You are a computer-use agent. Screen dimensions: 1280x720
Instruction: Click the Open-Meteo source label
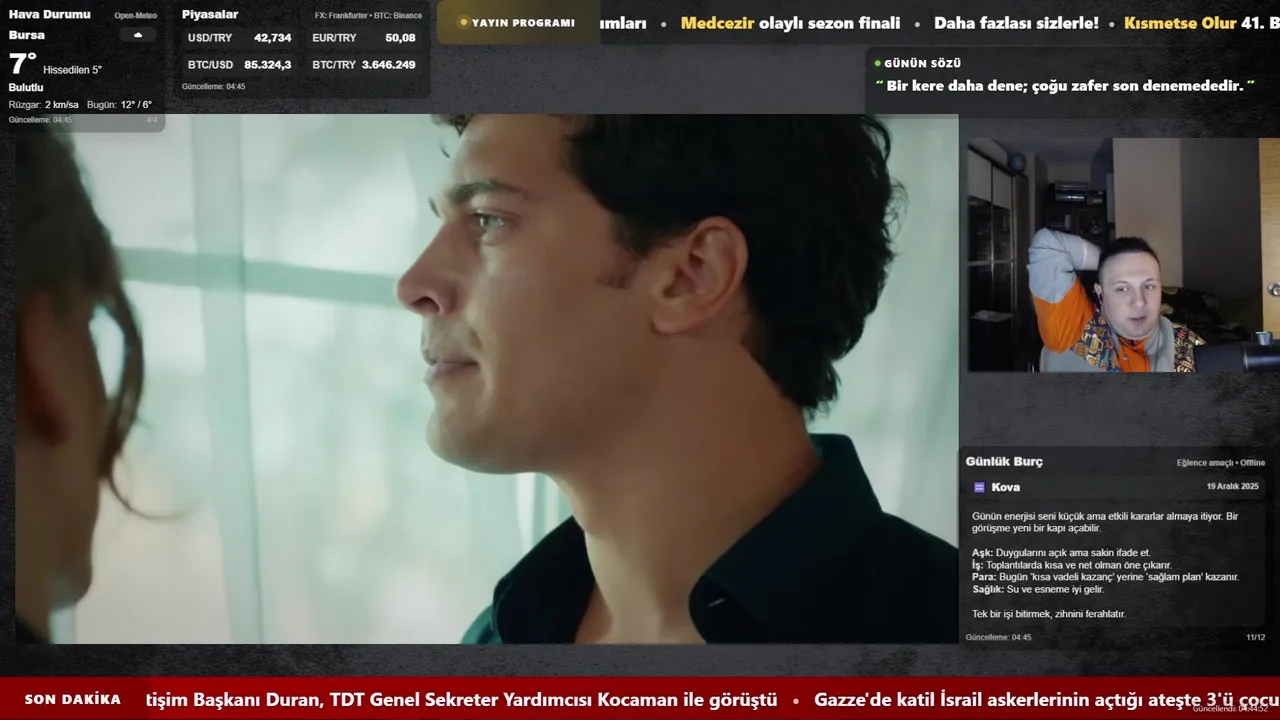coord(135,15)
